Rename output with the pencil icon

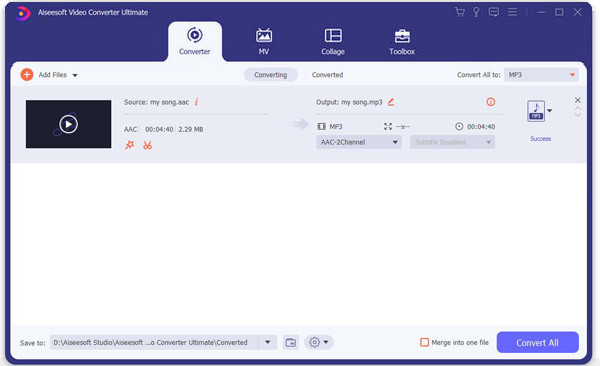click(391, 102)
